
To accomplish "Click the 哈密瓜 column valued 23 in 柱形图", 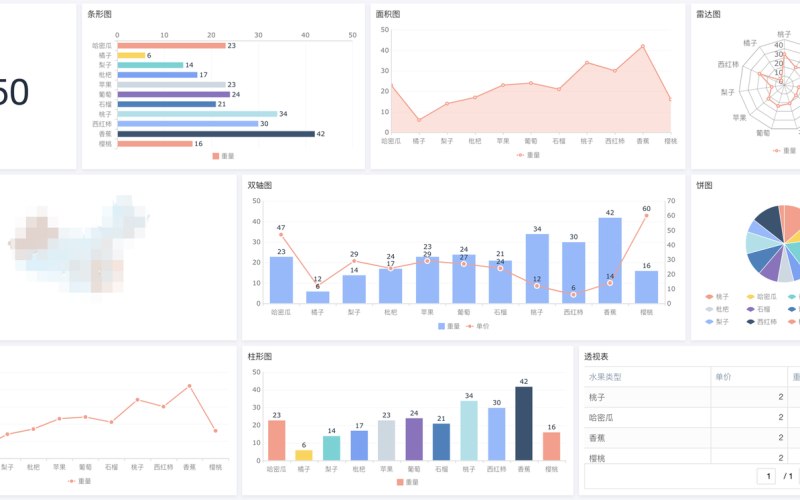I will point(277,440).
